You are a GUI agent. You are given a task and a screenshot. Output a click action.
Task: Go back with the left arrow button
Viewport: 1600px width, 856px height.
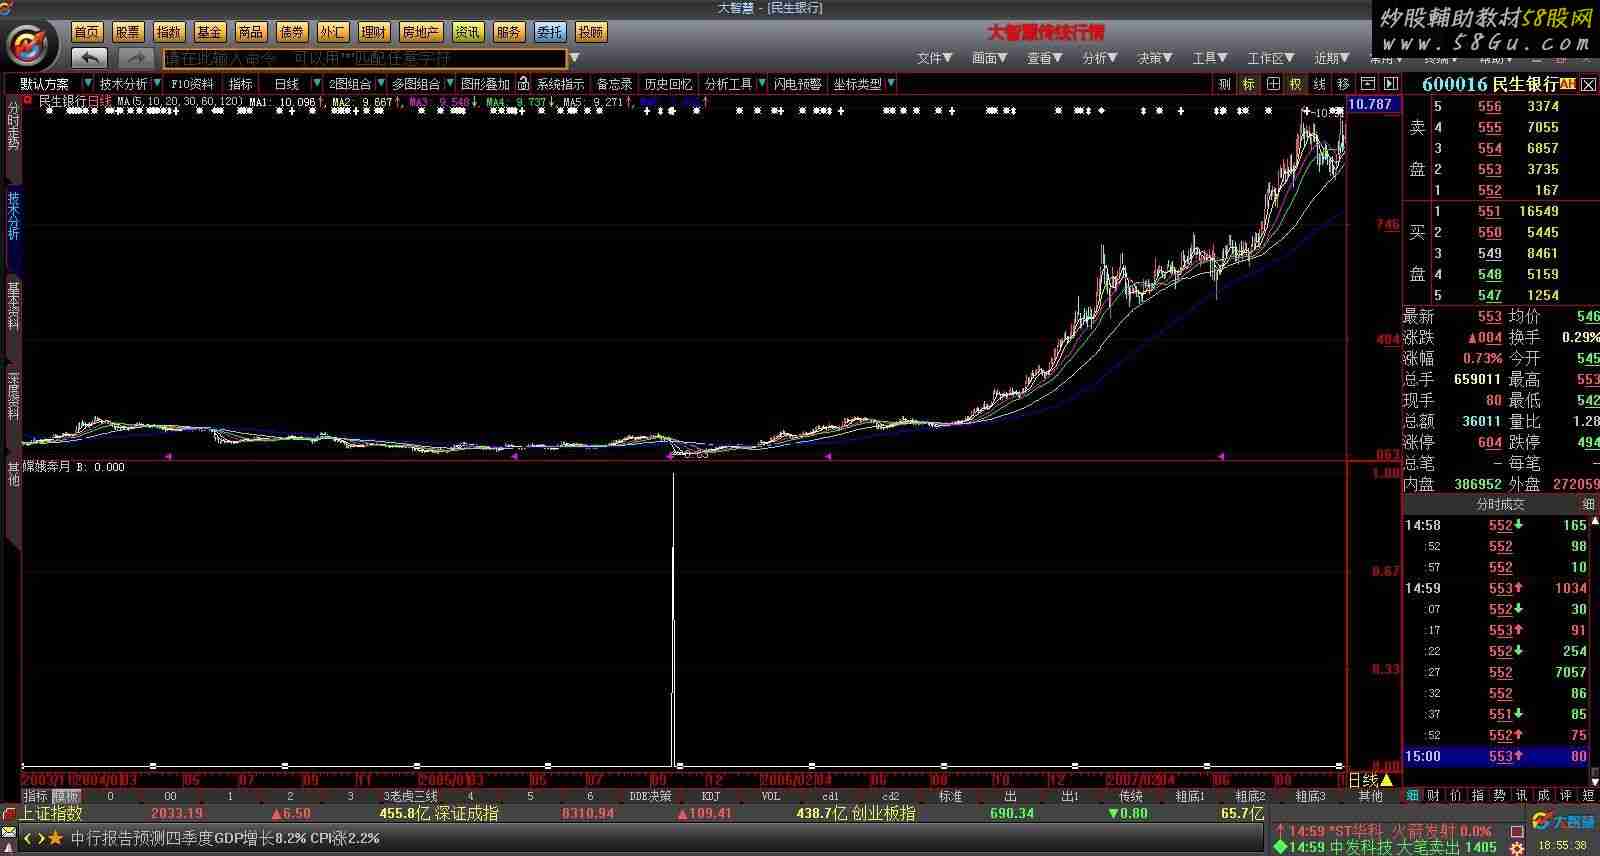[91, 59]
